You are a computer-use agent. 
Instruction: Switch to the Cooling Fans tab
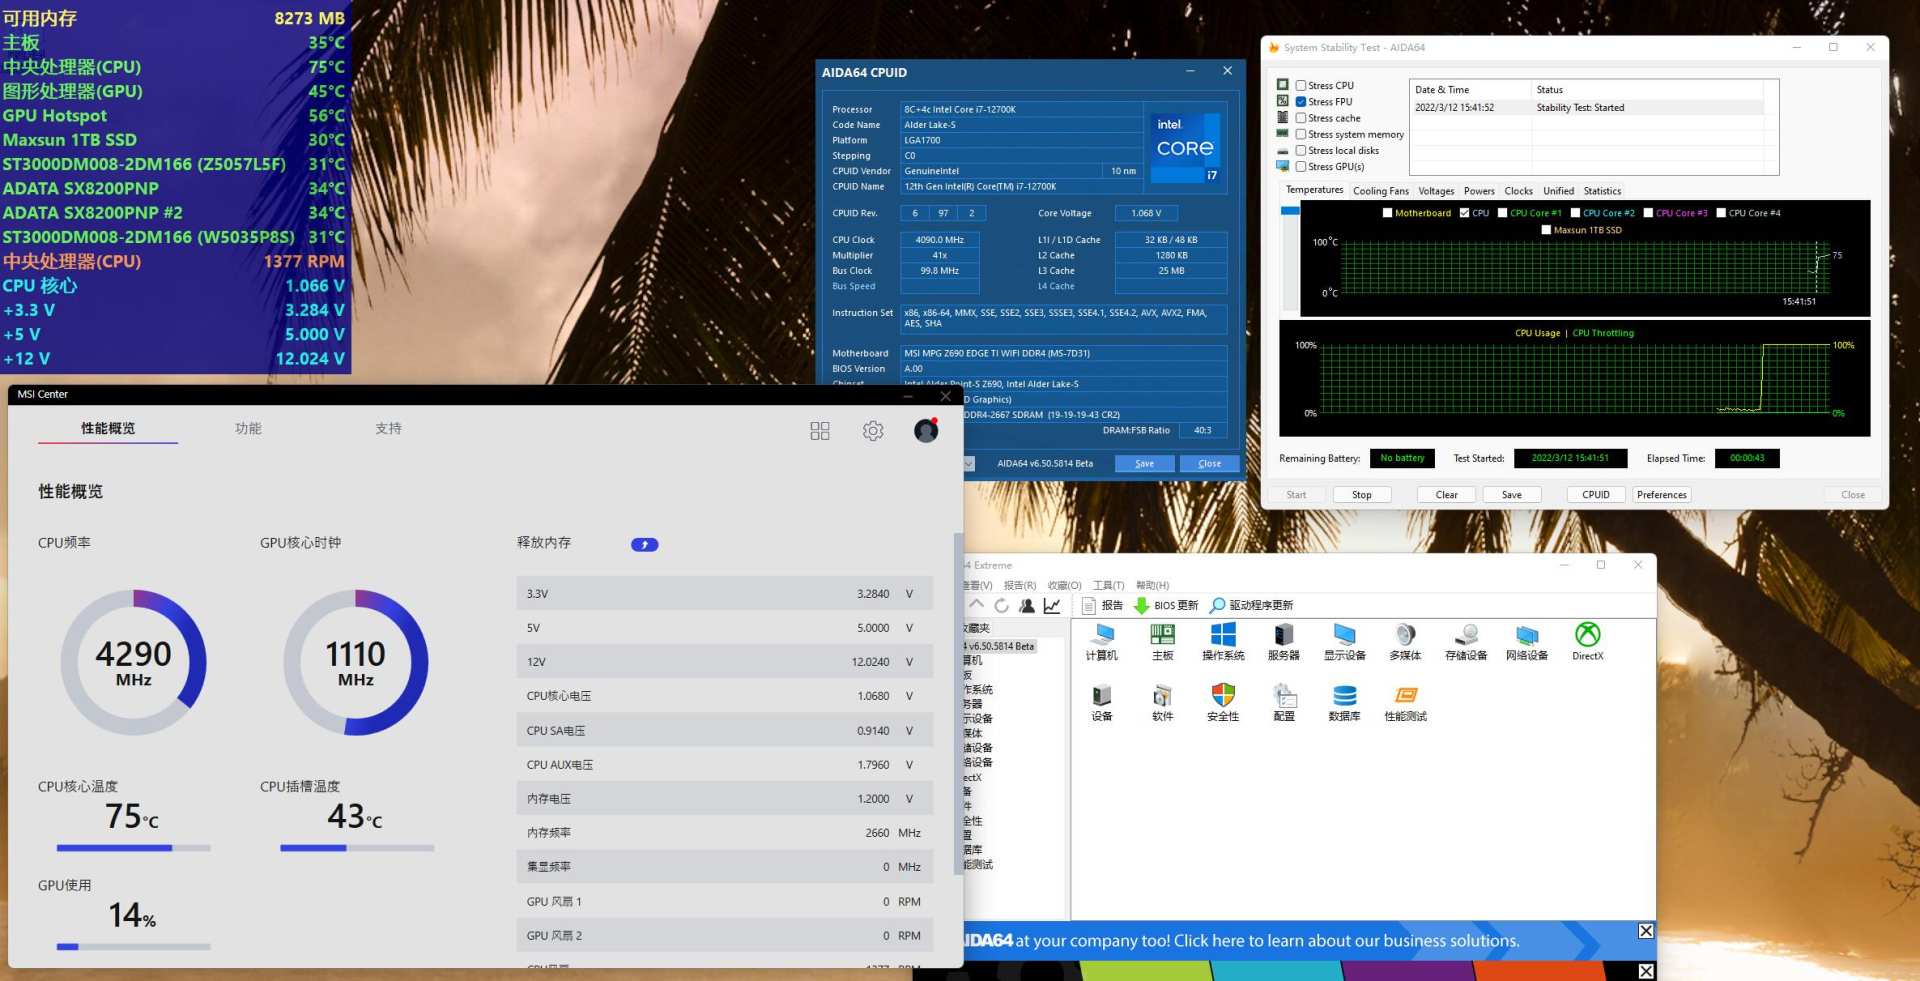click(1381, 191)
